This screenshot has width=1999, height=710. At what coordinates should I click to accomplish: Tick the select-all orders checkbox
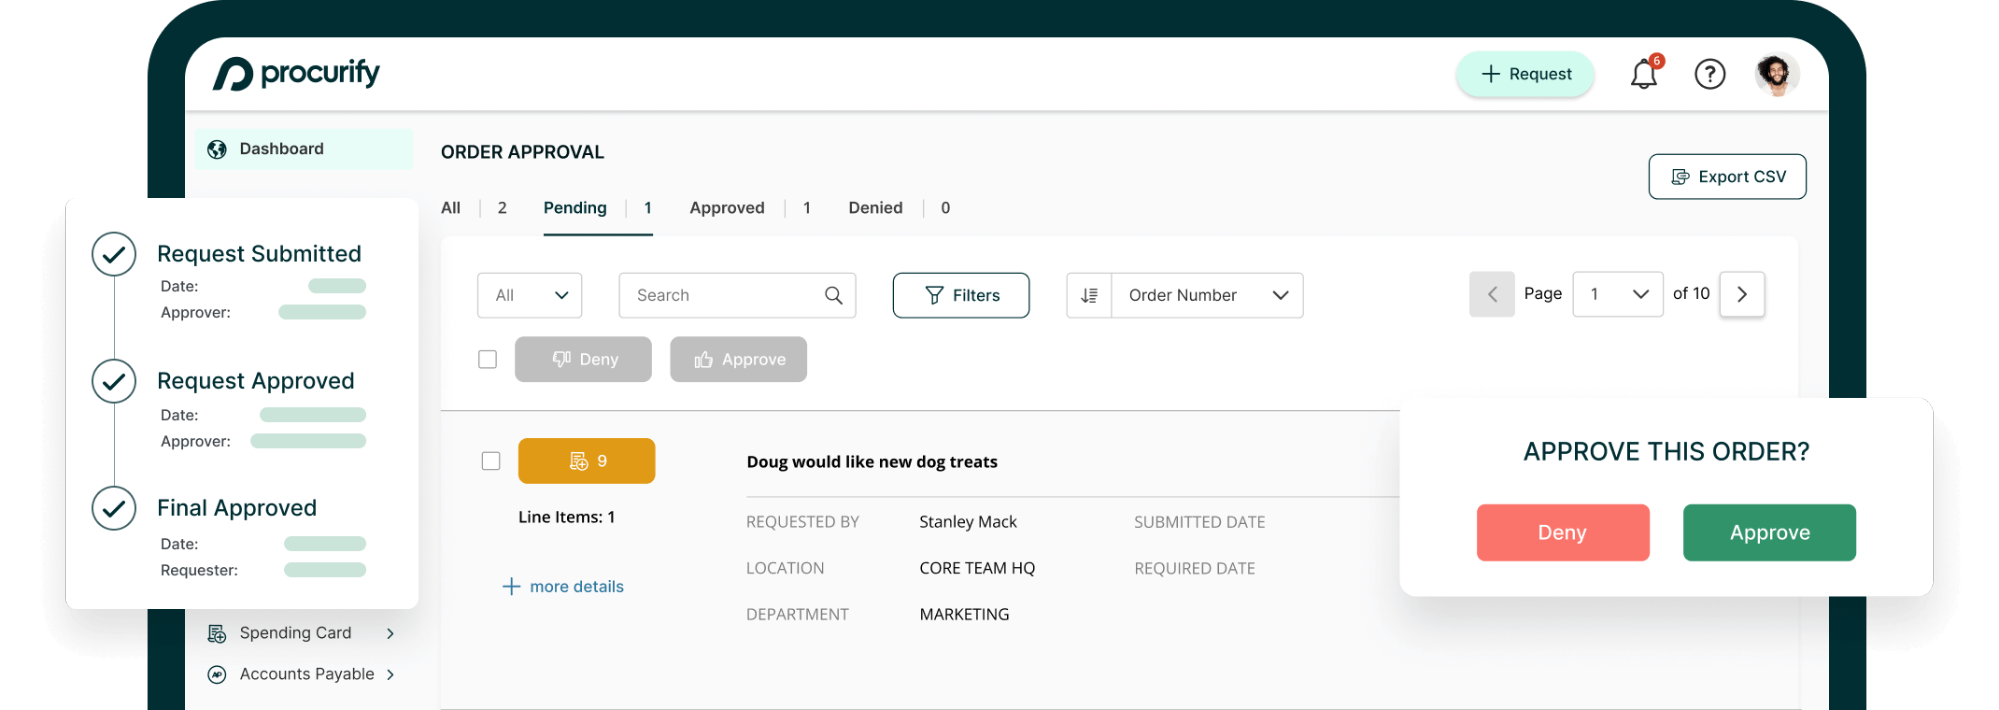point(488,360)
